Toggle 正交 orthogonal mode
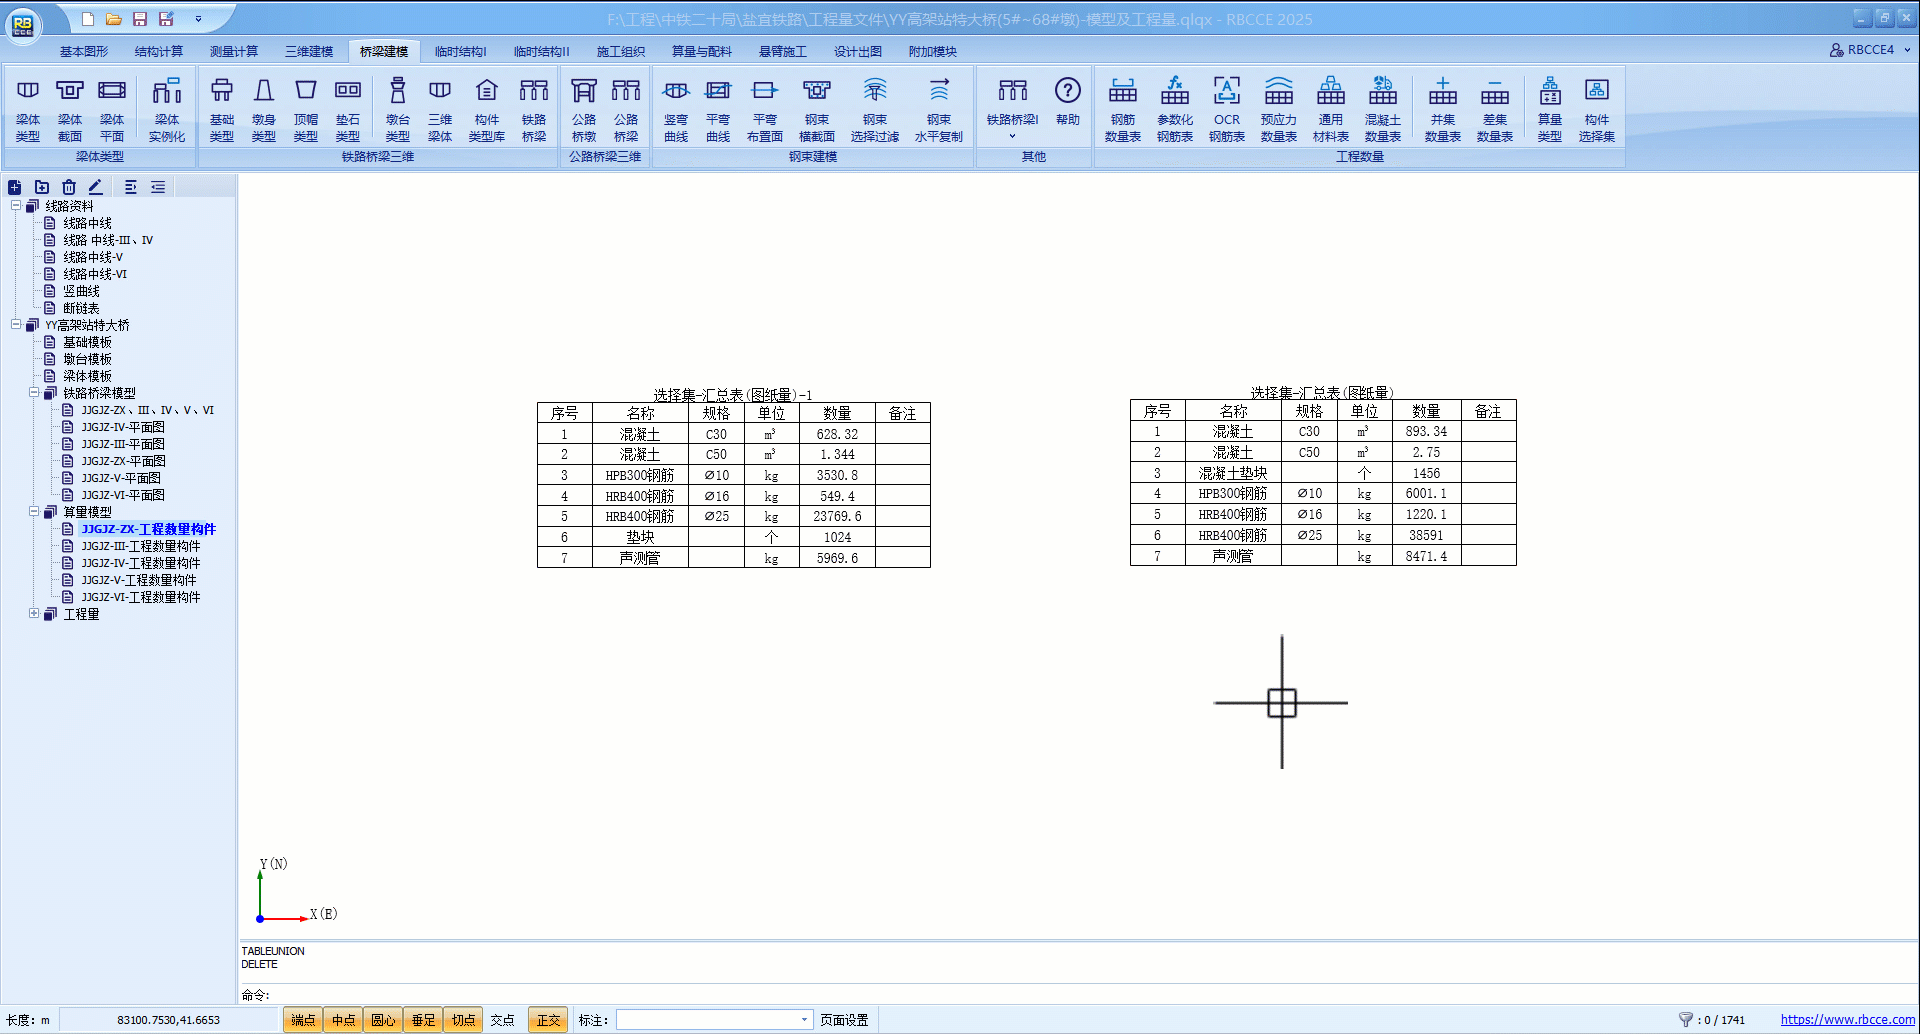The height and width of the screenshot is (1034, 1920). click(x=548, y=1020)
